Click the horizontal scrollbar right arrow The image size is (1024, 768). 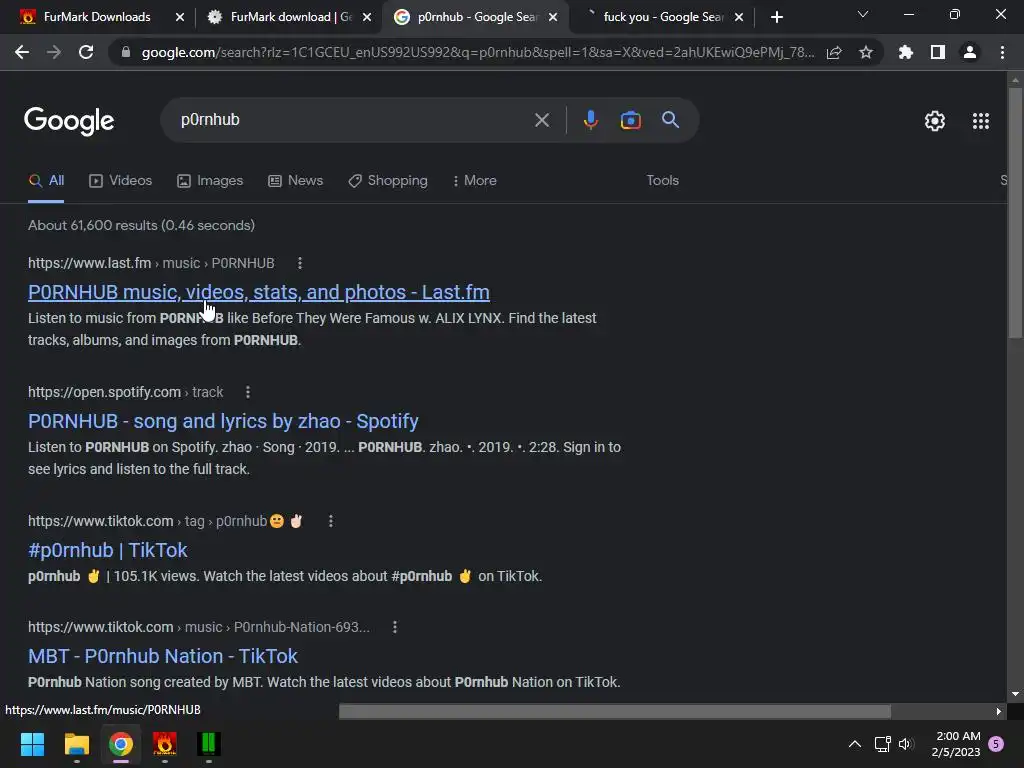click(999, 711)
